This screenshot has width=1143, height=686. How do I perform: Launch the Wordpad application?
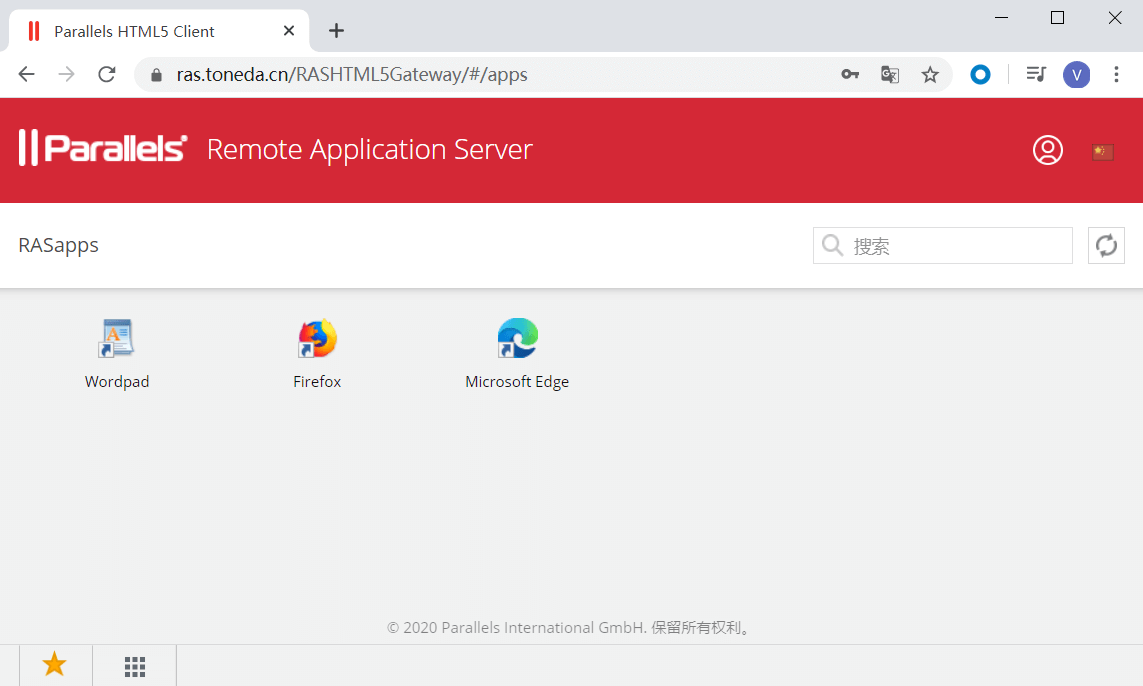coord(117,354)
